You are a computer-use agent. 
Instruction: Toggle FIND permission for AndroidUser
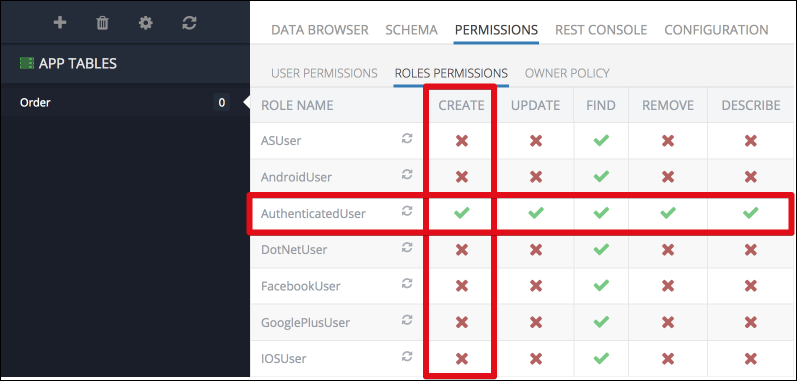[x=601, y=177]
